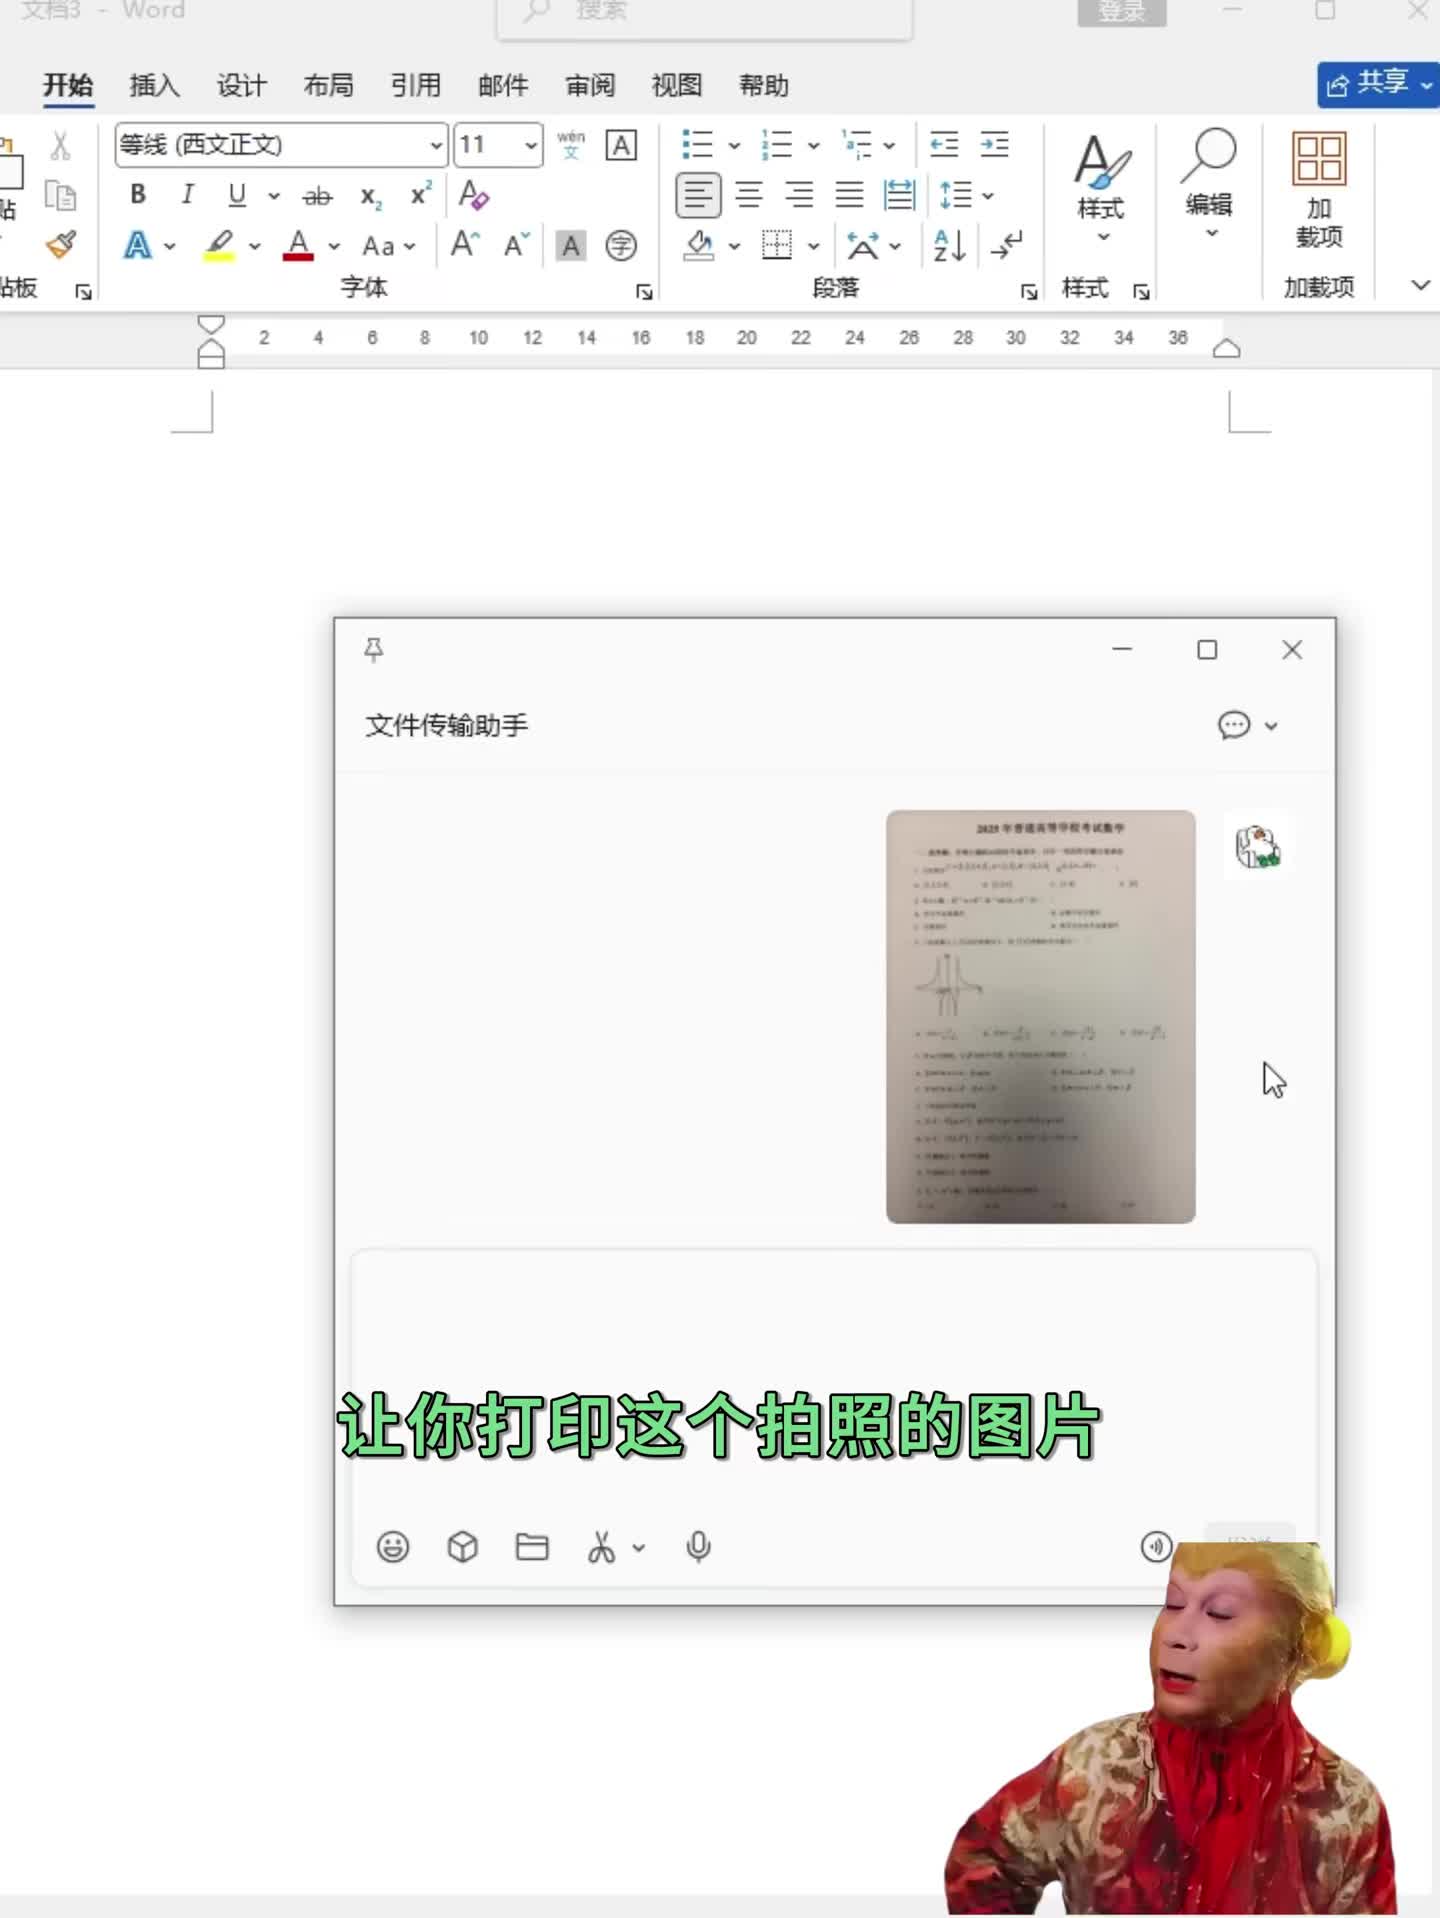Image resolution: width=1440 pixels, height=1918 pixels.
Task: Expand the numbered list style options
Action: click(x=813, y=146)
